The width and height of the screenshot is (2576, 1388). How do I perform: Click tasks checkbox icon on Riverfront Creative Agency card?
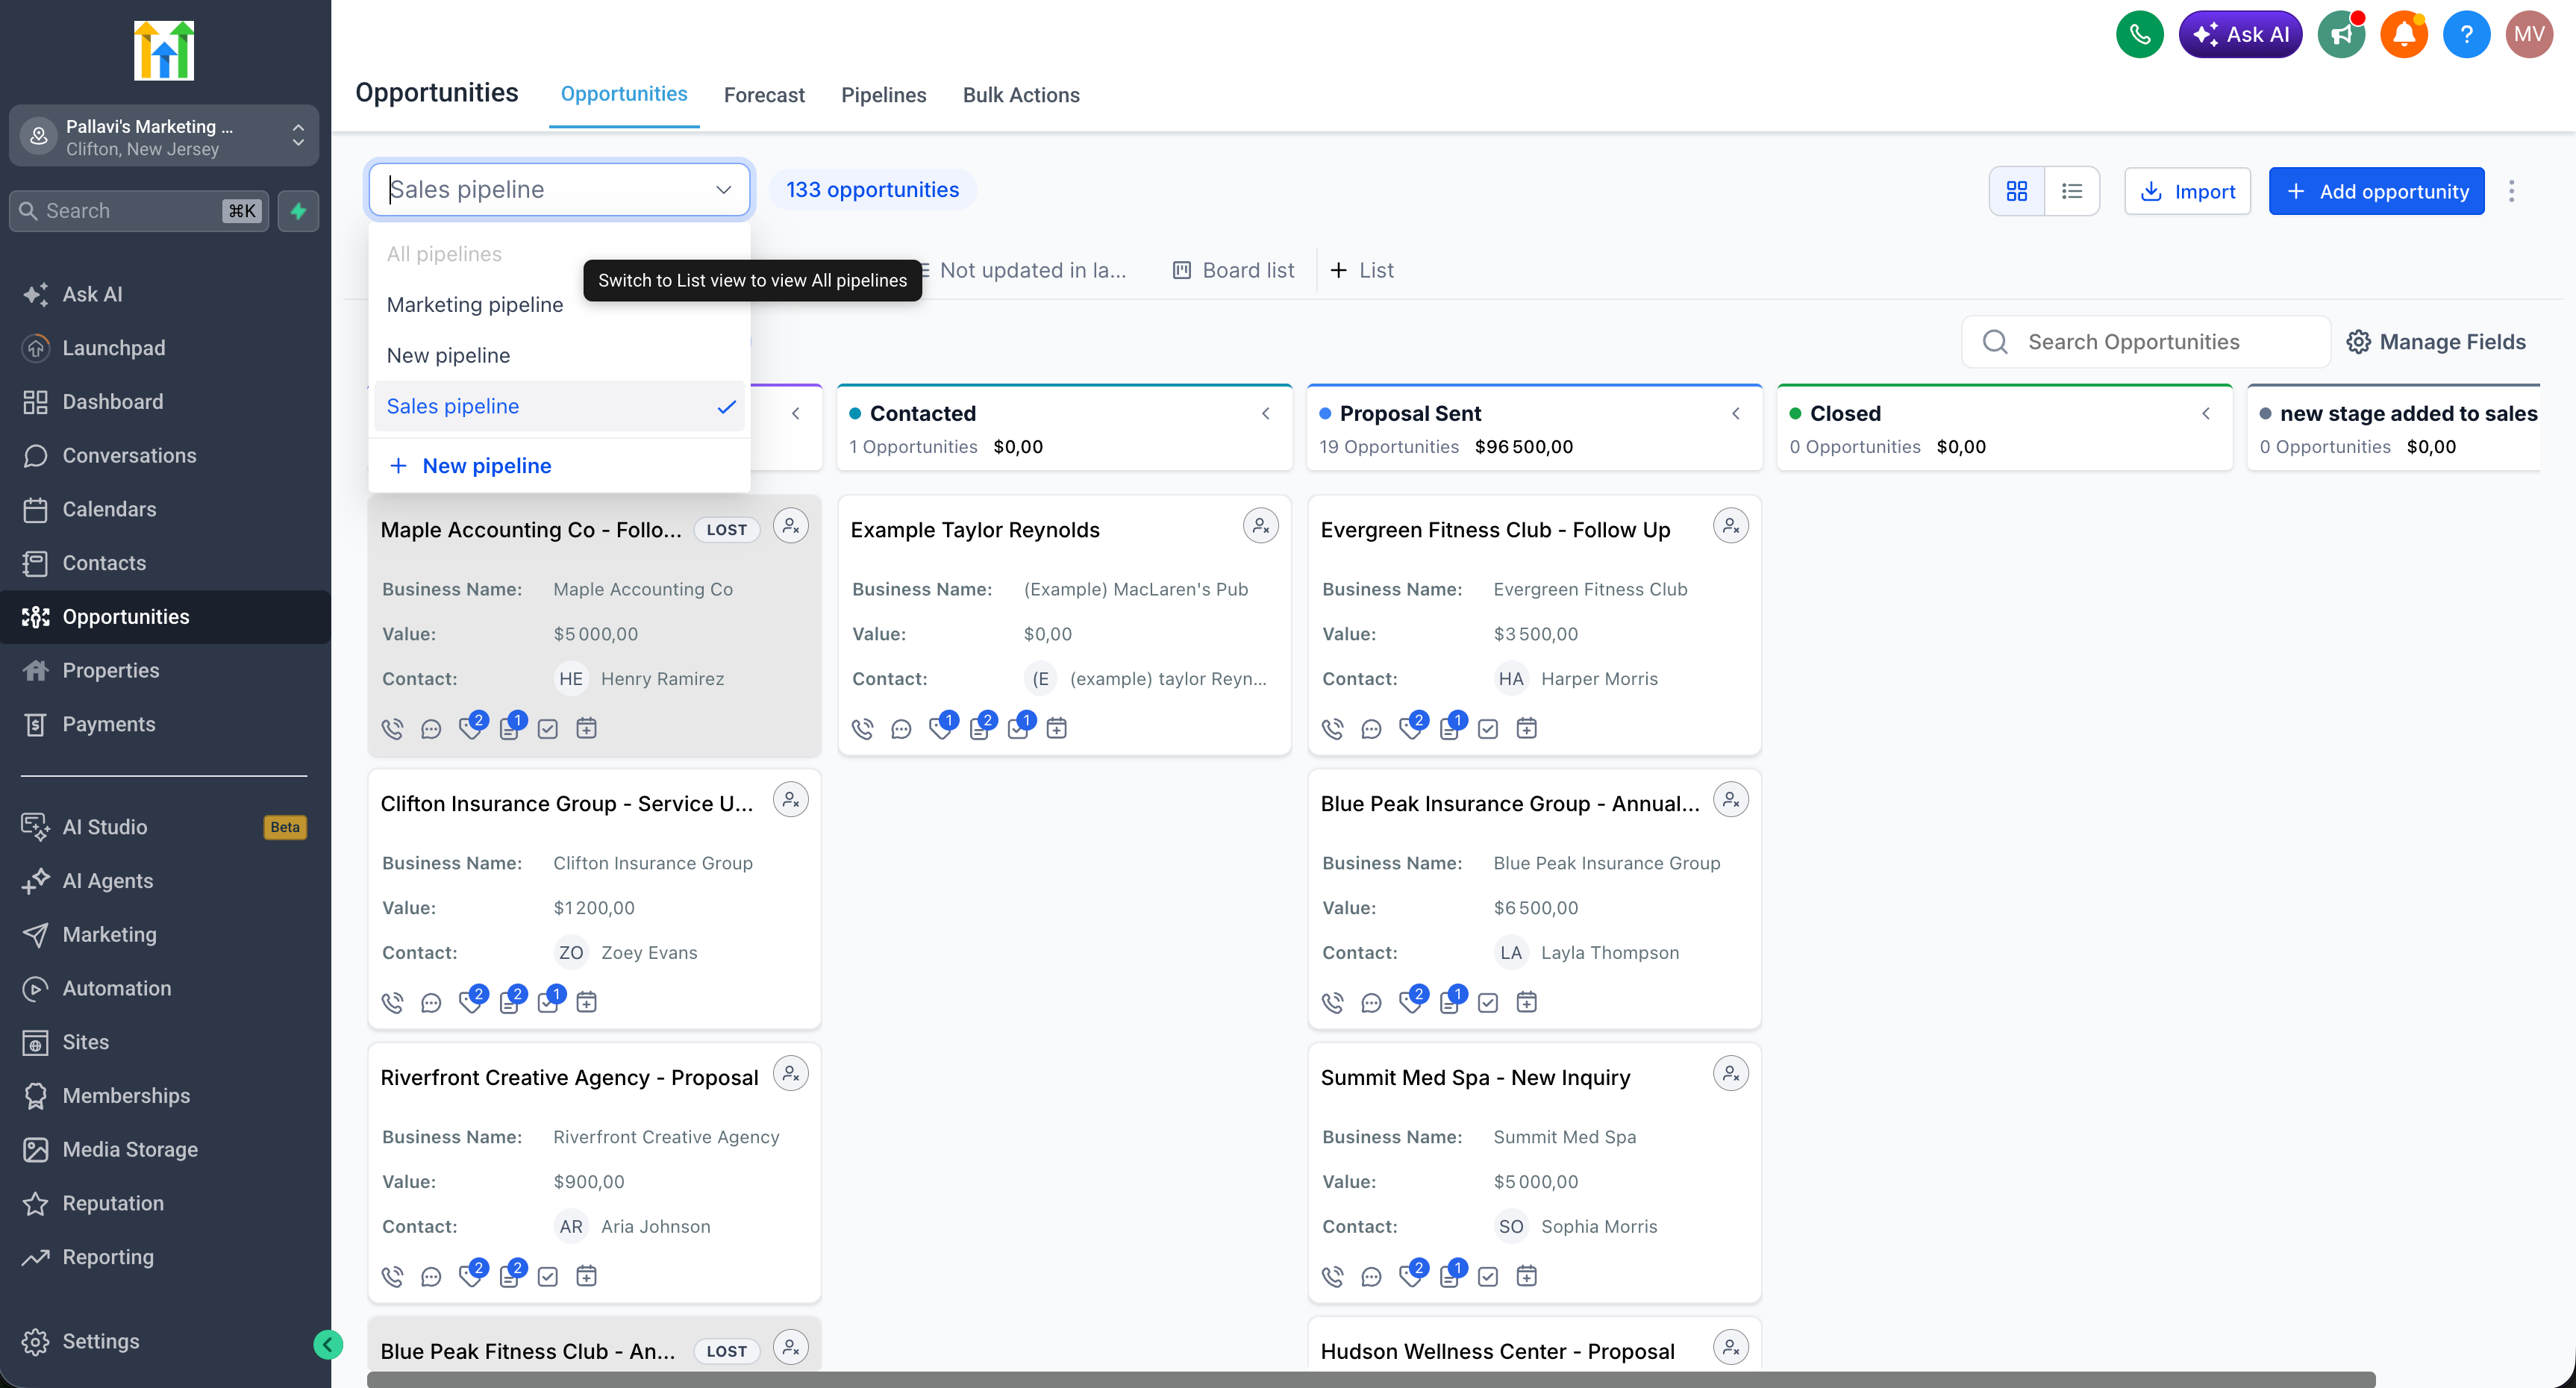[x=547, y=1276]
